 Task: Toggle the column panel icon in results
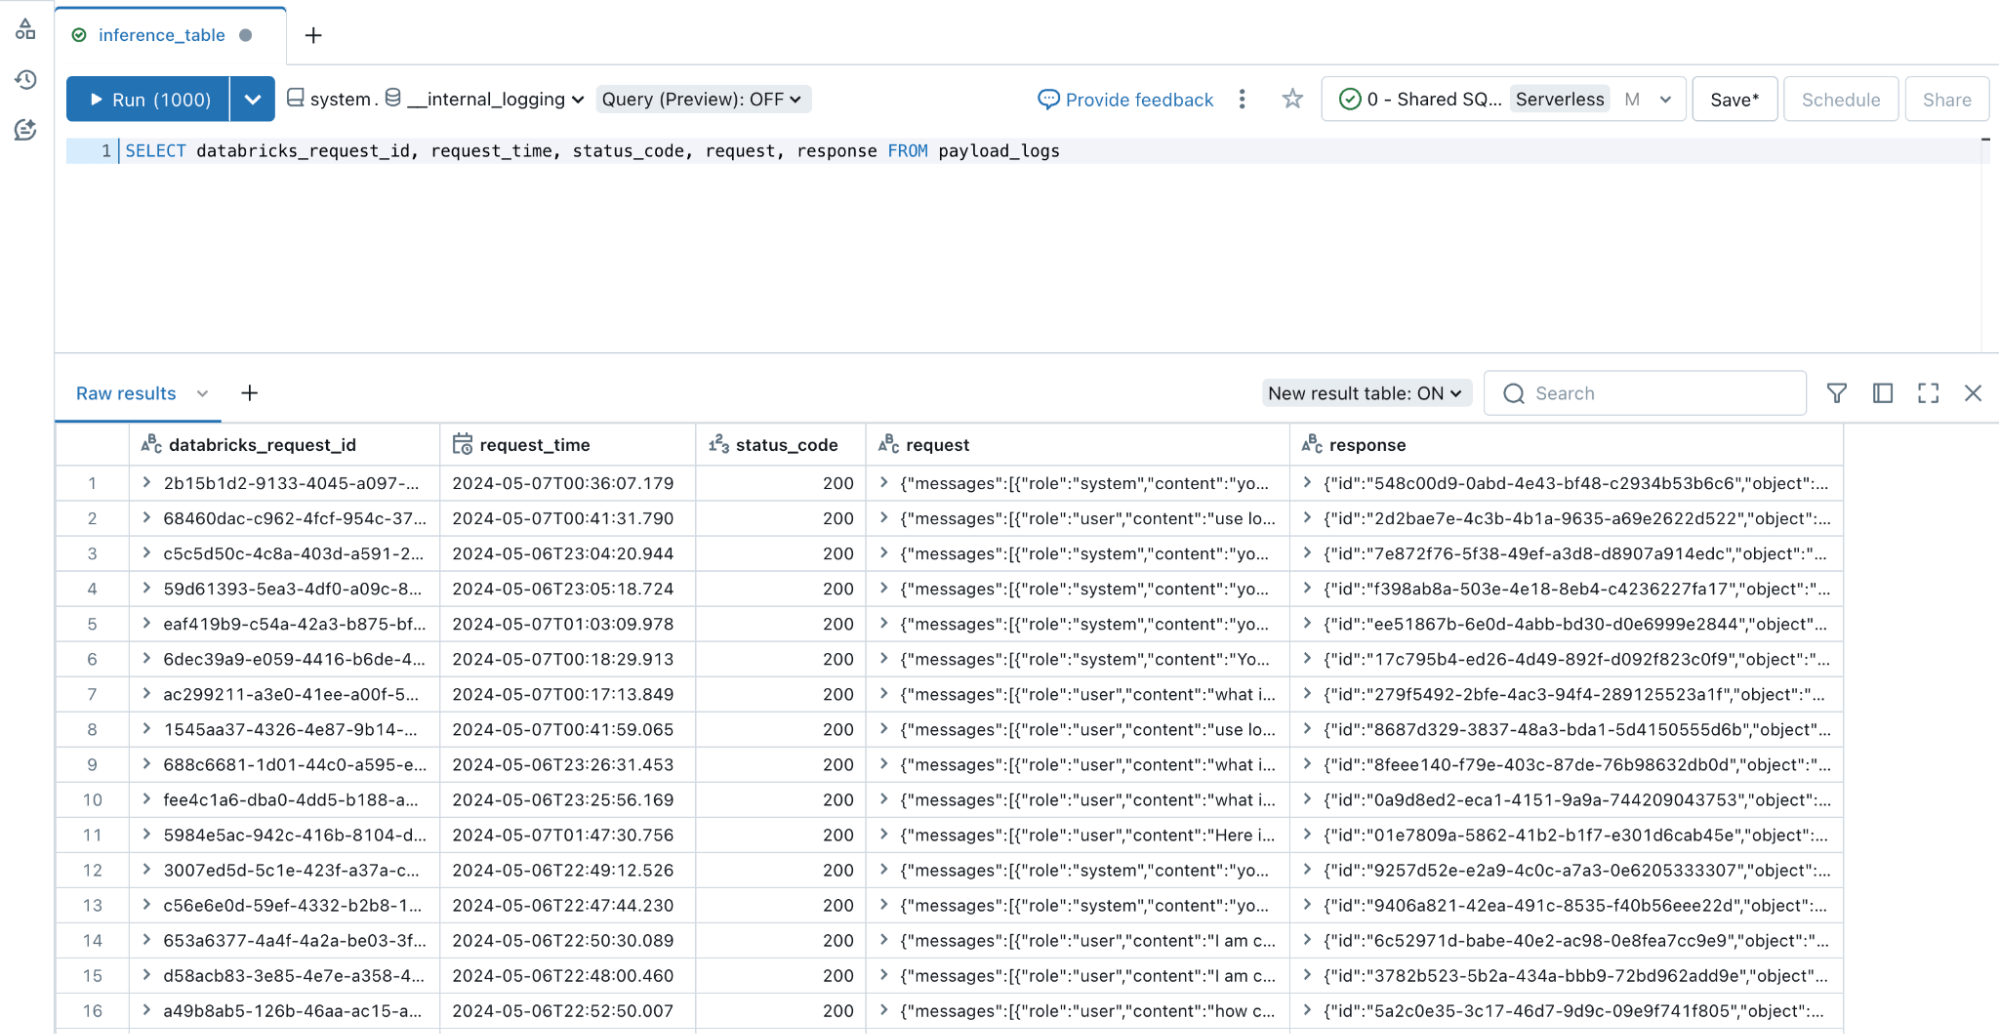[1882, 393]
